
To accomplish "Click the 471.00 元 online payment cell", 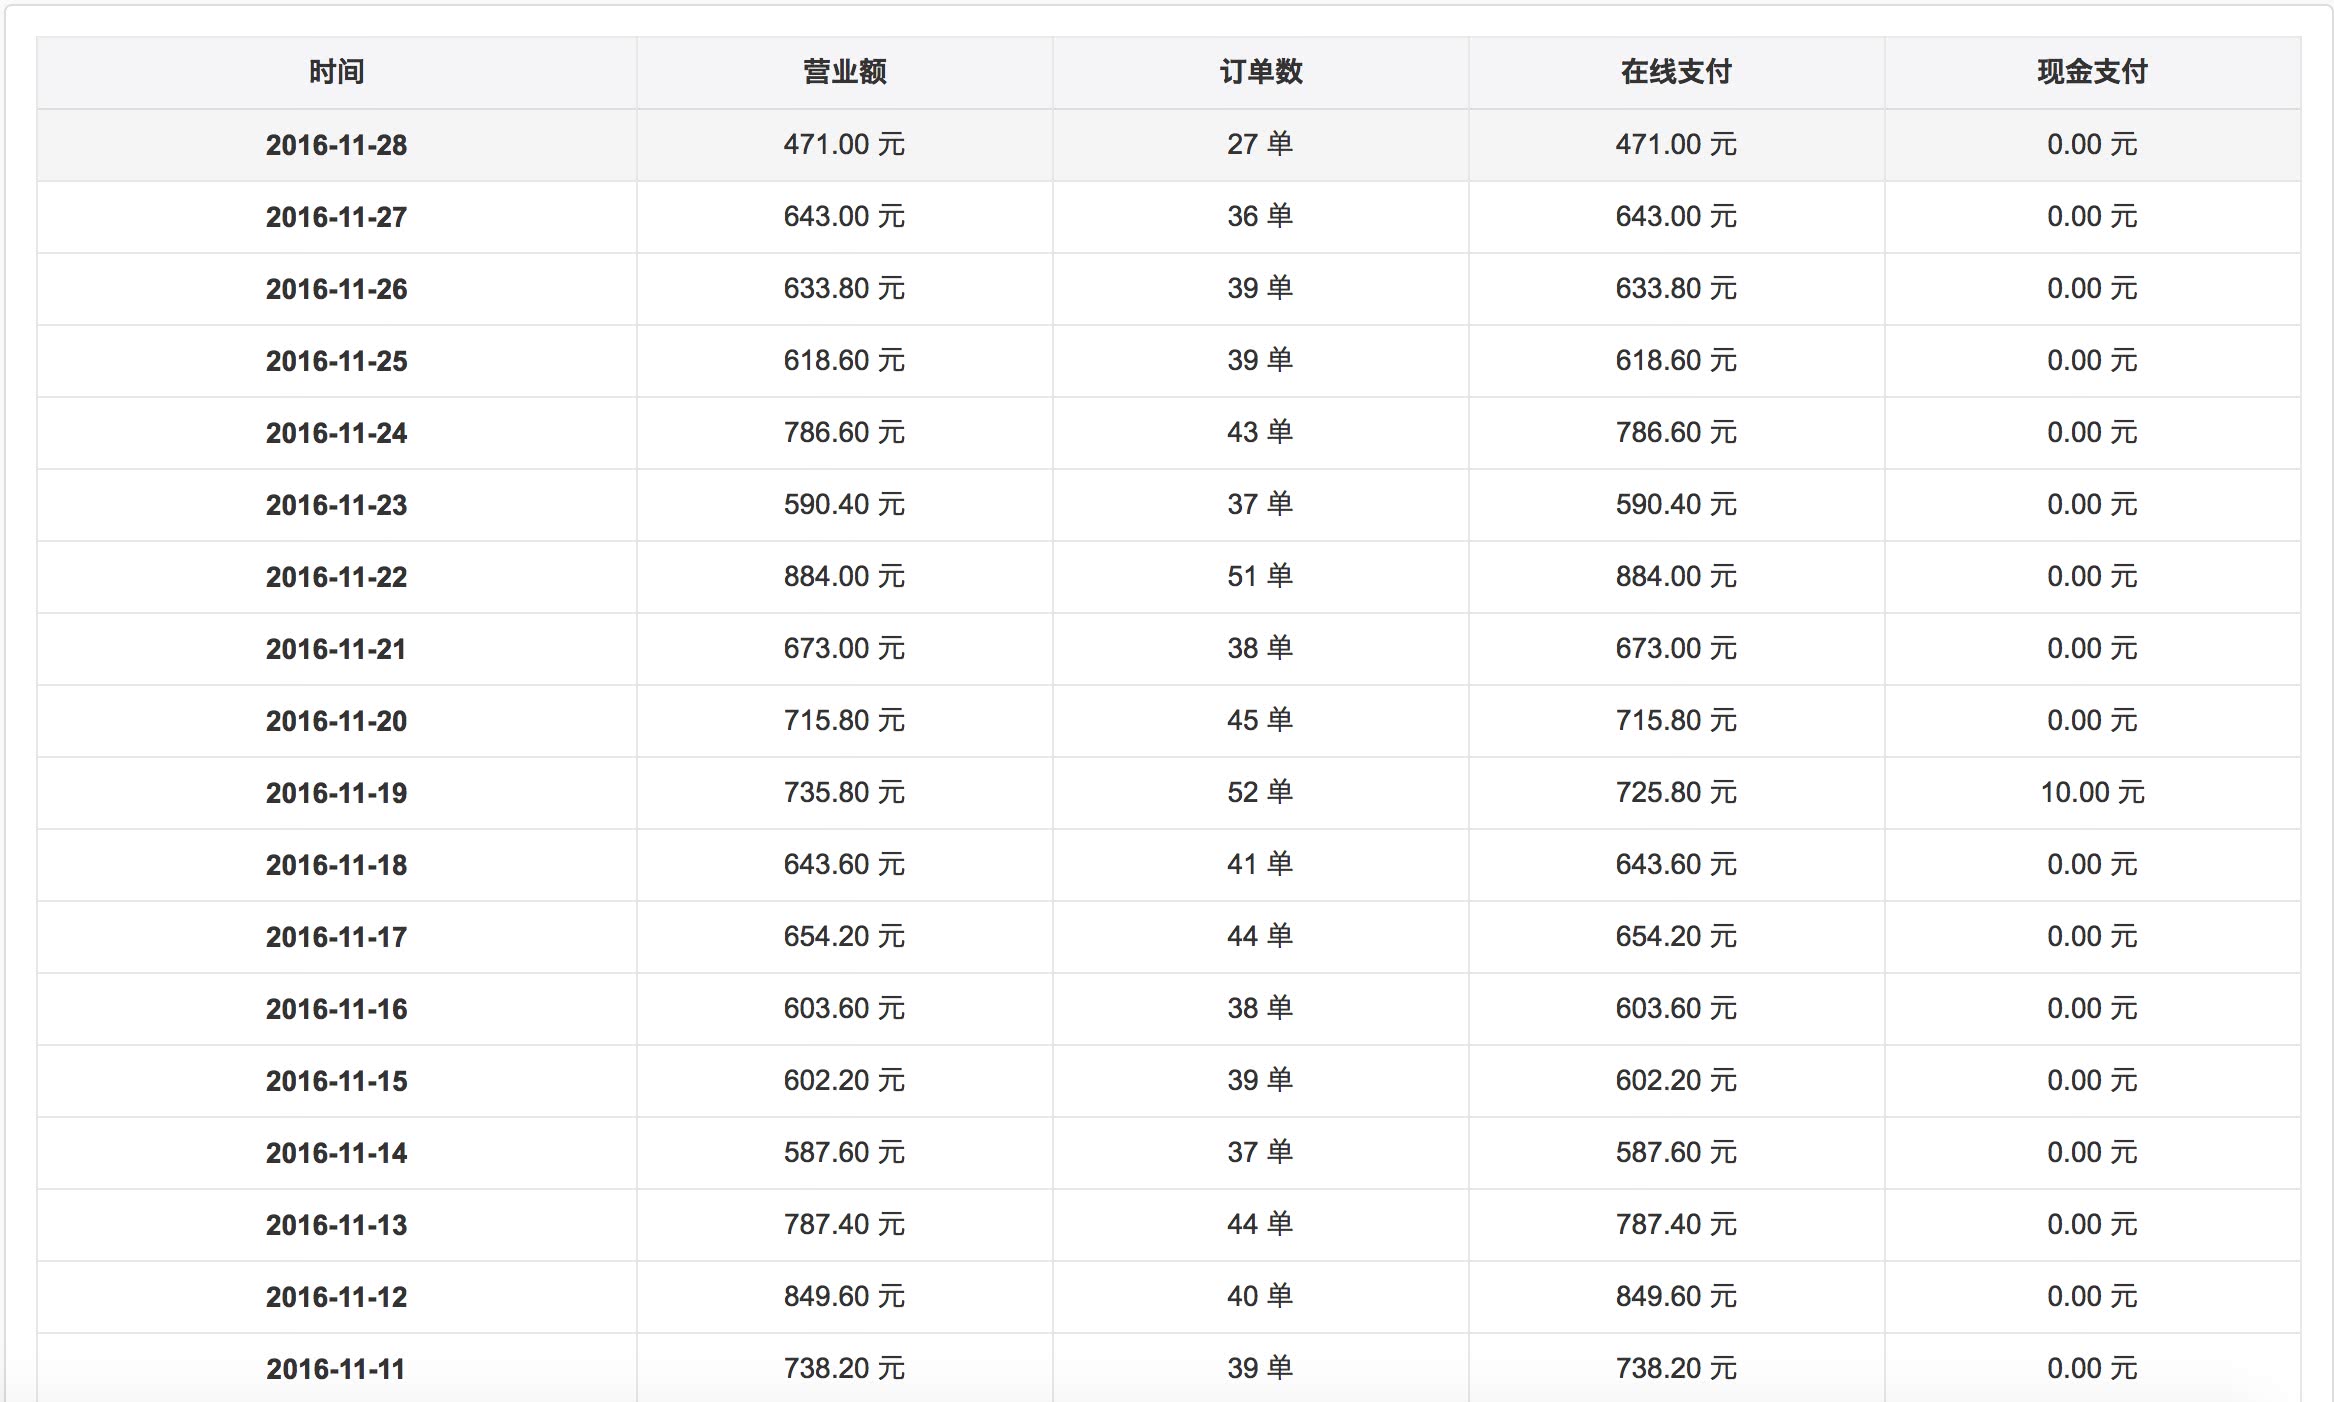I will tap(1676, 145).
